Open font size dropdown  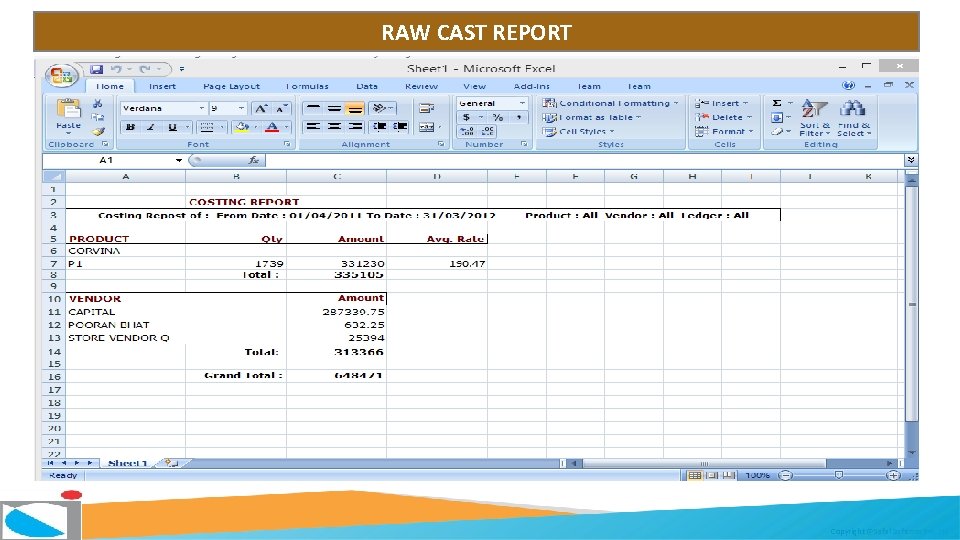[241, 108]
